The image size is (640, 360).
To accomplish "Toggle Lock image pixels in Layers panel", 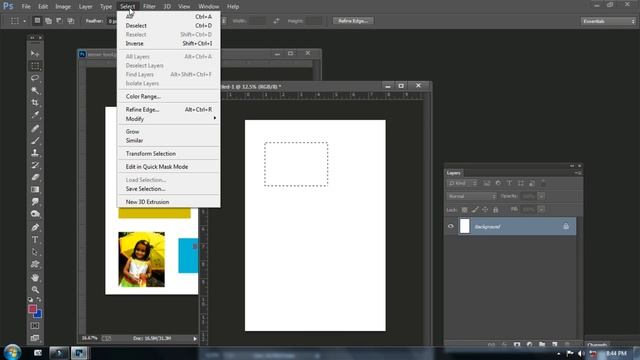I will pos(475,209).
